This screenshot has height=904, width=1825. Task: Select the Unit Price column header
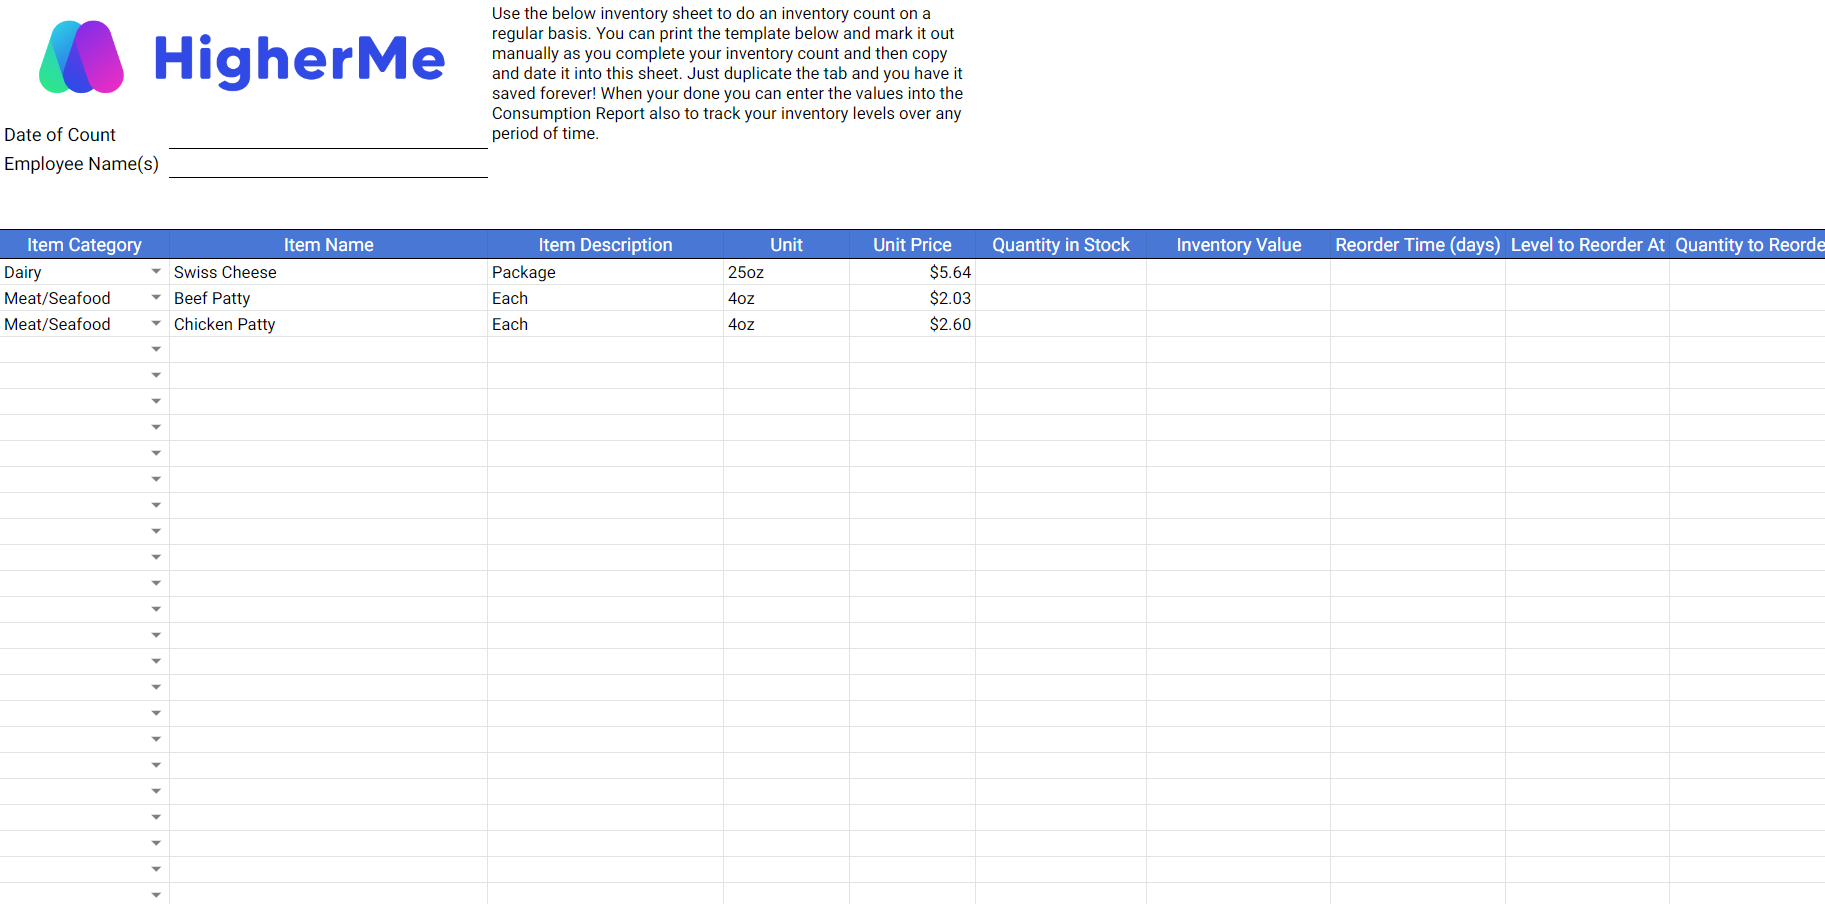click(911, 244)
